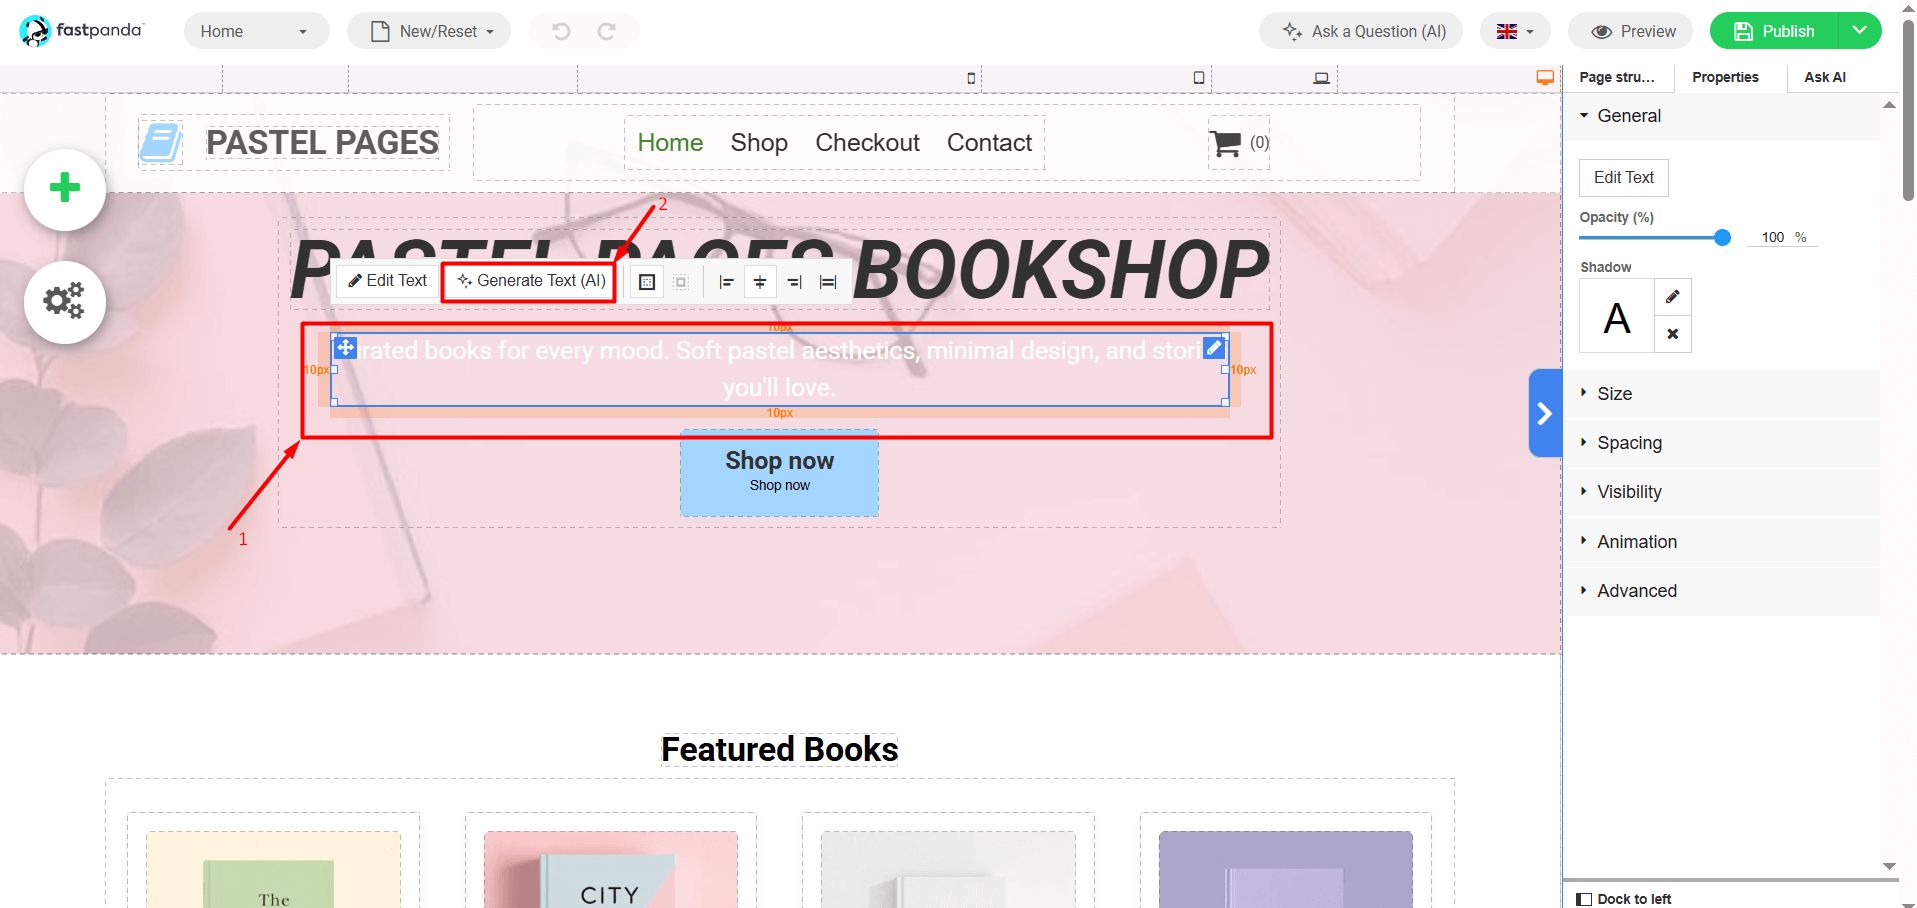1917x908 pixels.
Task: Click the shopping cart icon
Action: pos(1225,143)
